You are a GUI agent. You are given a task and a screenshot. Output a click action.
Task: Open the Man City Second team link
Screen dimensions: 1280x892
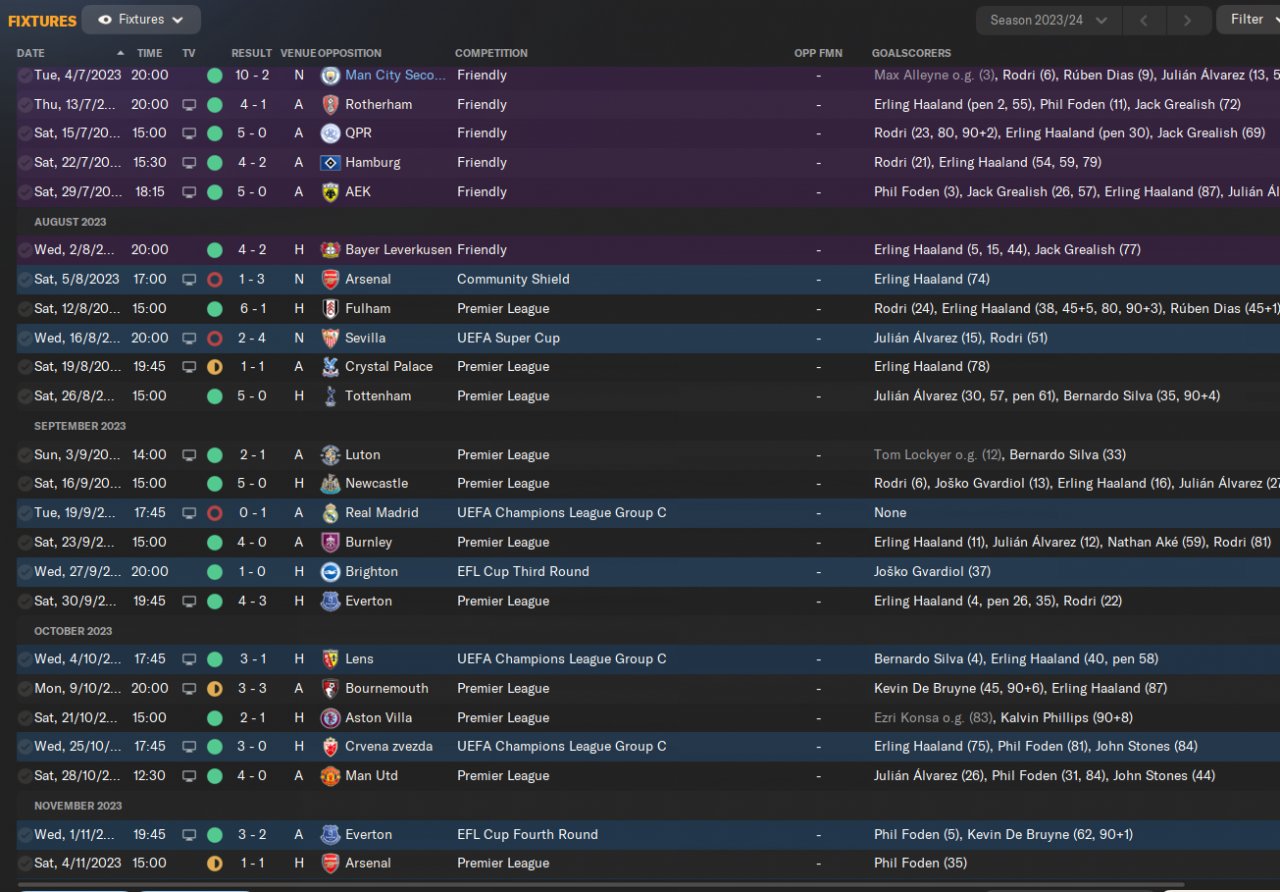pos(395,75)
